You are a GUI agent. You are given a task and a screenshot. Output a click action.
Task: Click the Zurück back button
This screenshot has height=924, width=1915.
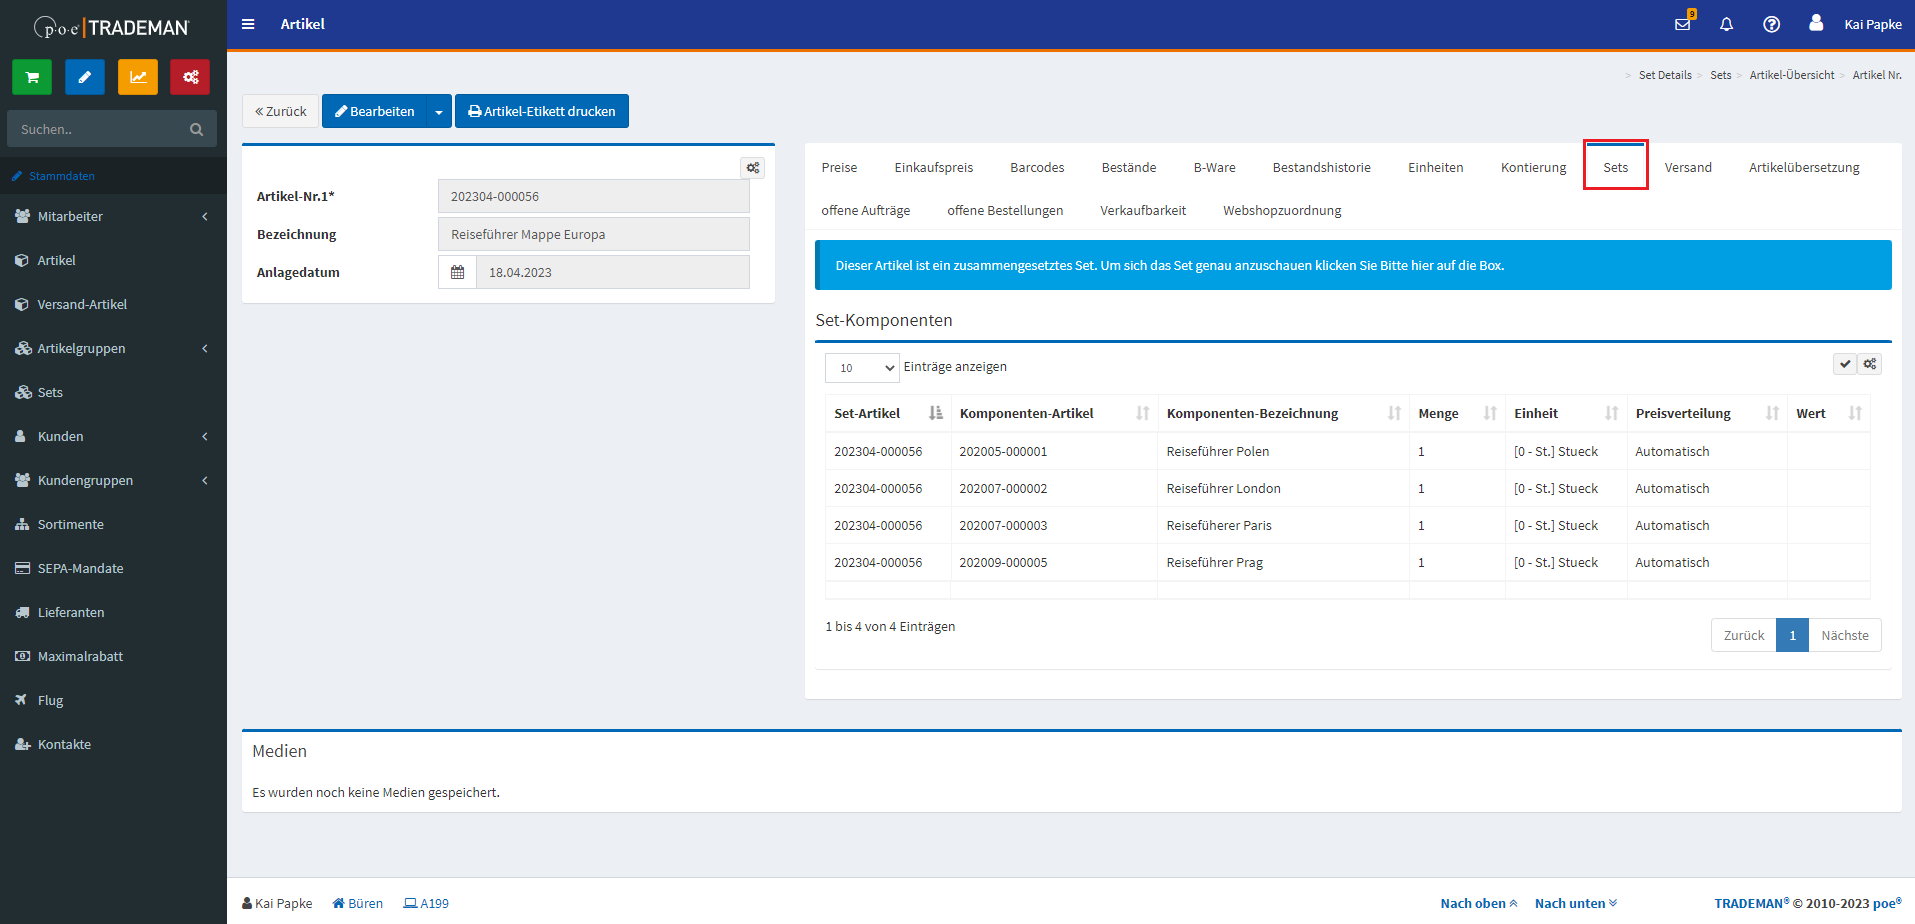280,112
